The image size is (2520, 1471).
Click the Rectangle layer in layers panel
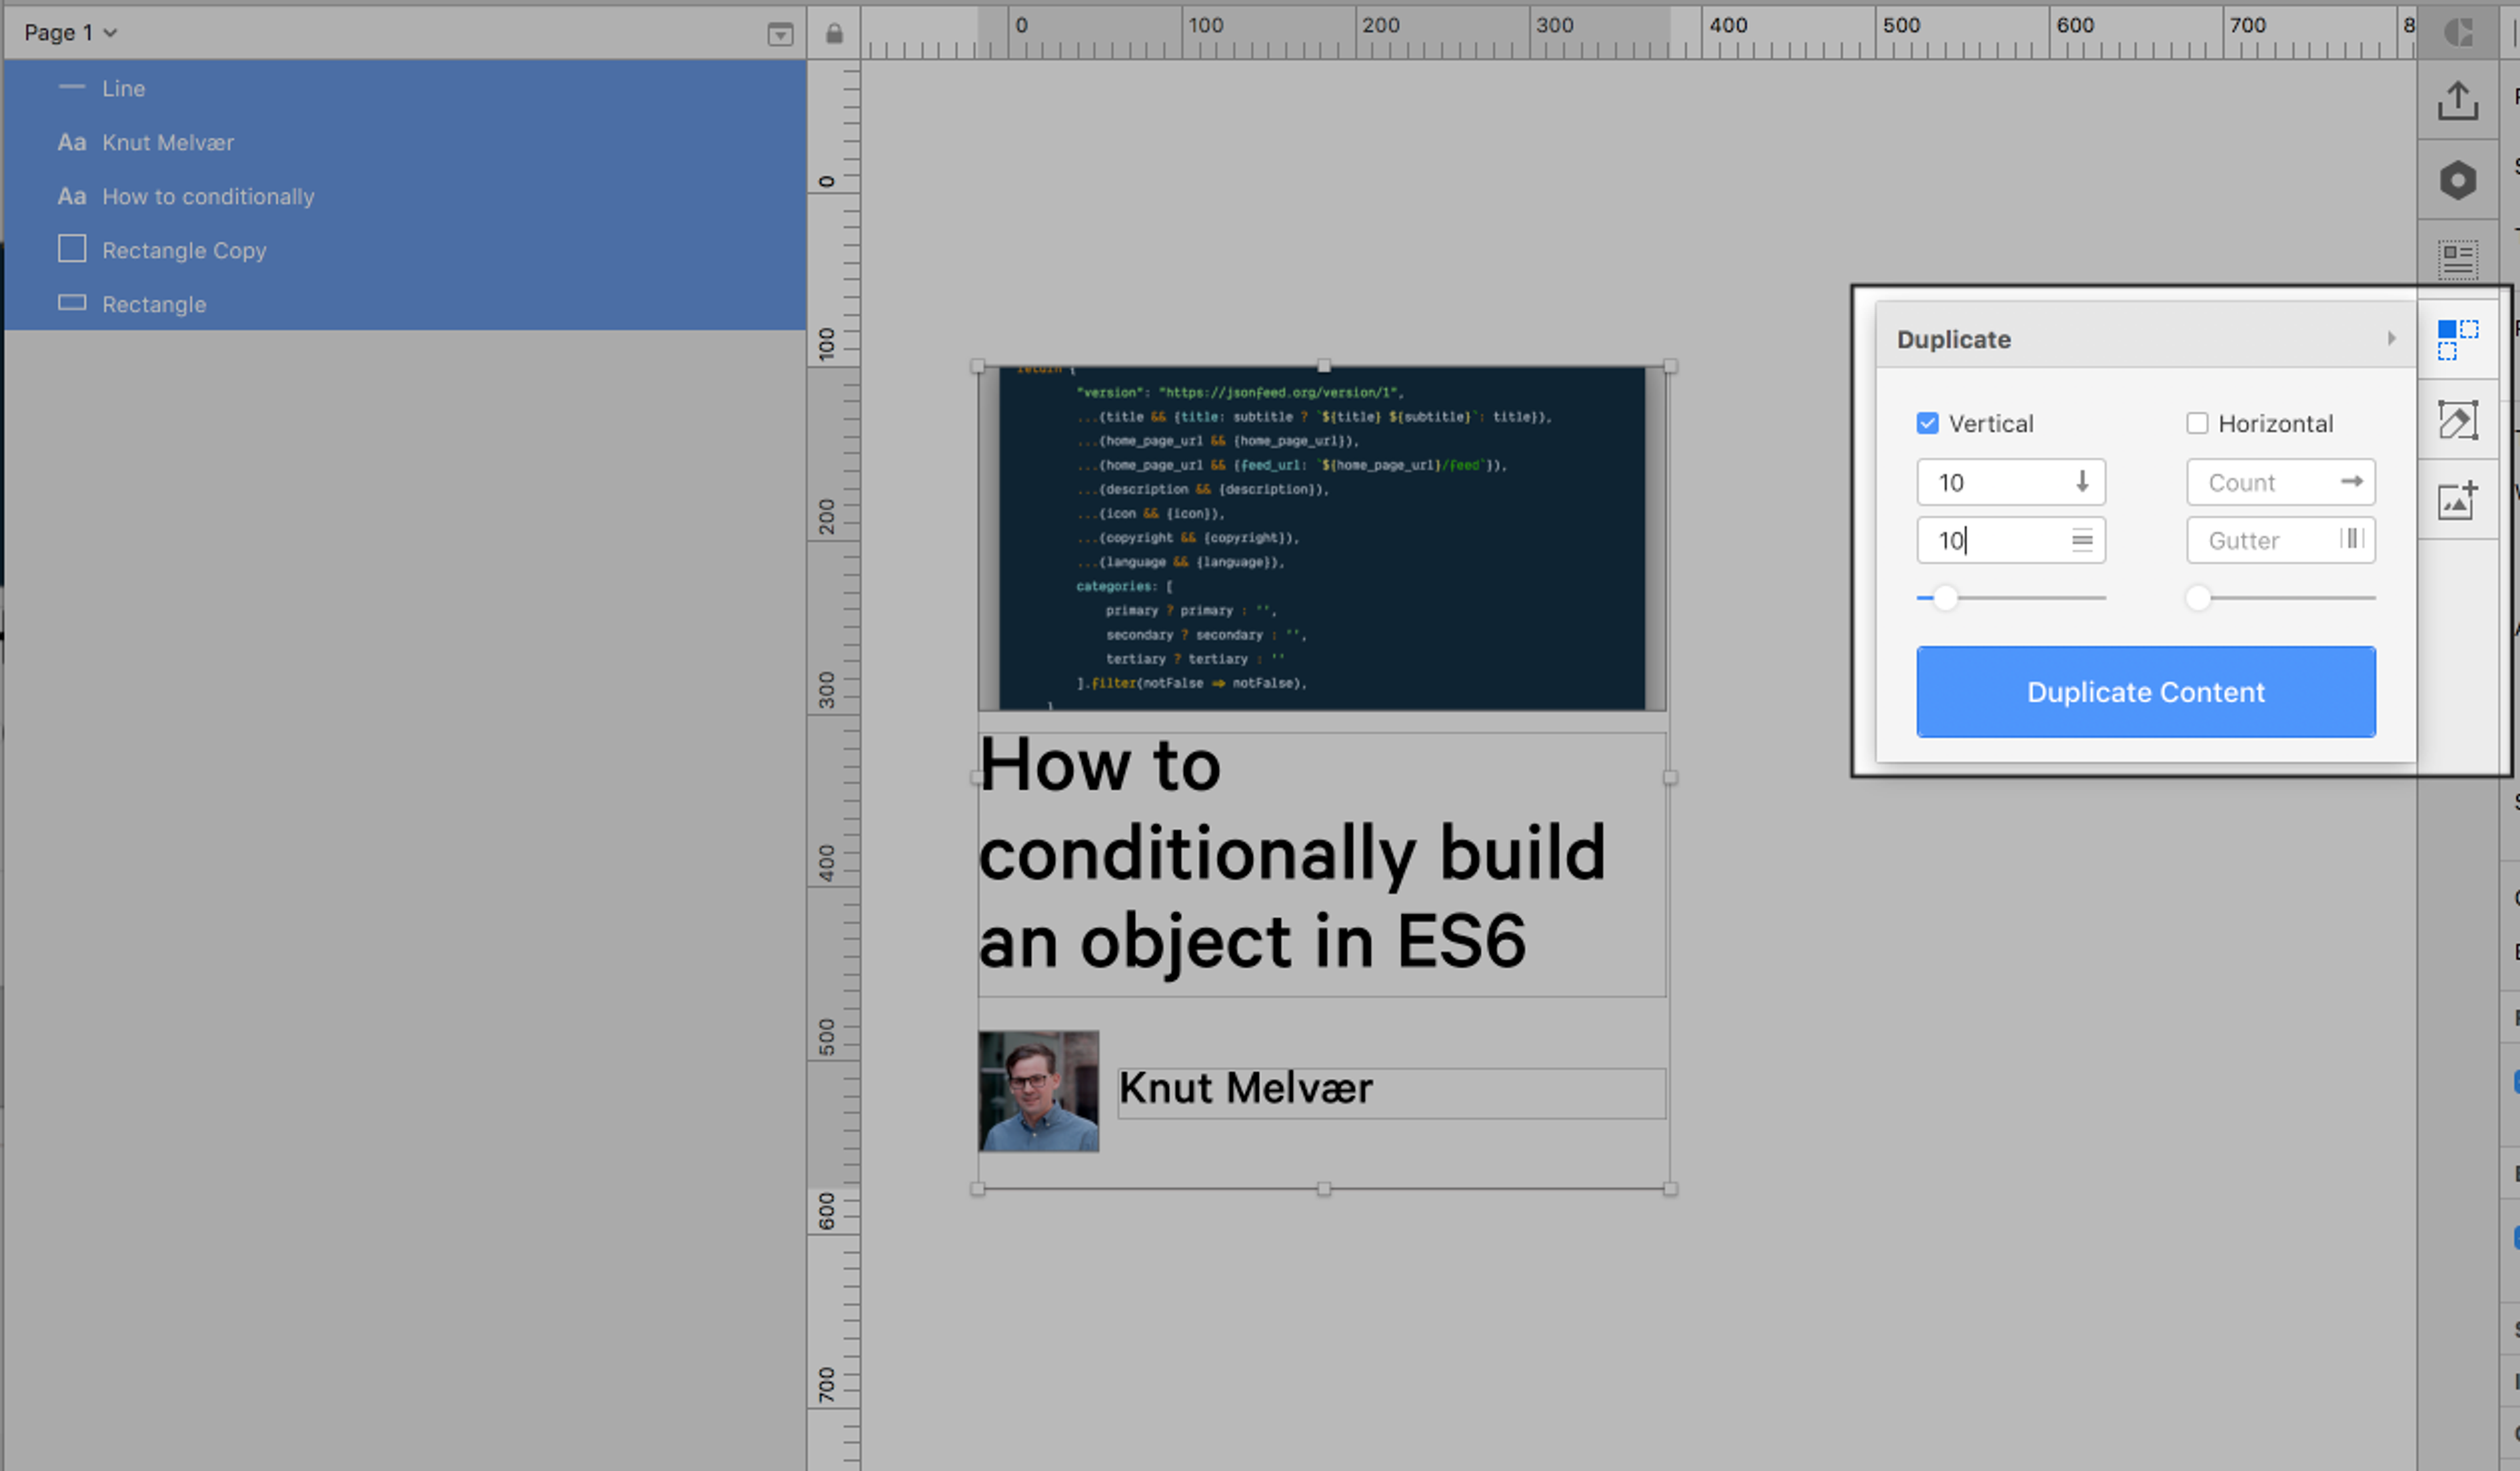pyautogui.click(x=154, y=303)
